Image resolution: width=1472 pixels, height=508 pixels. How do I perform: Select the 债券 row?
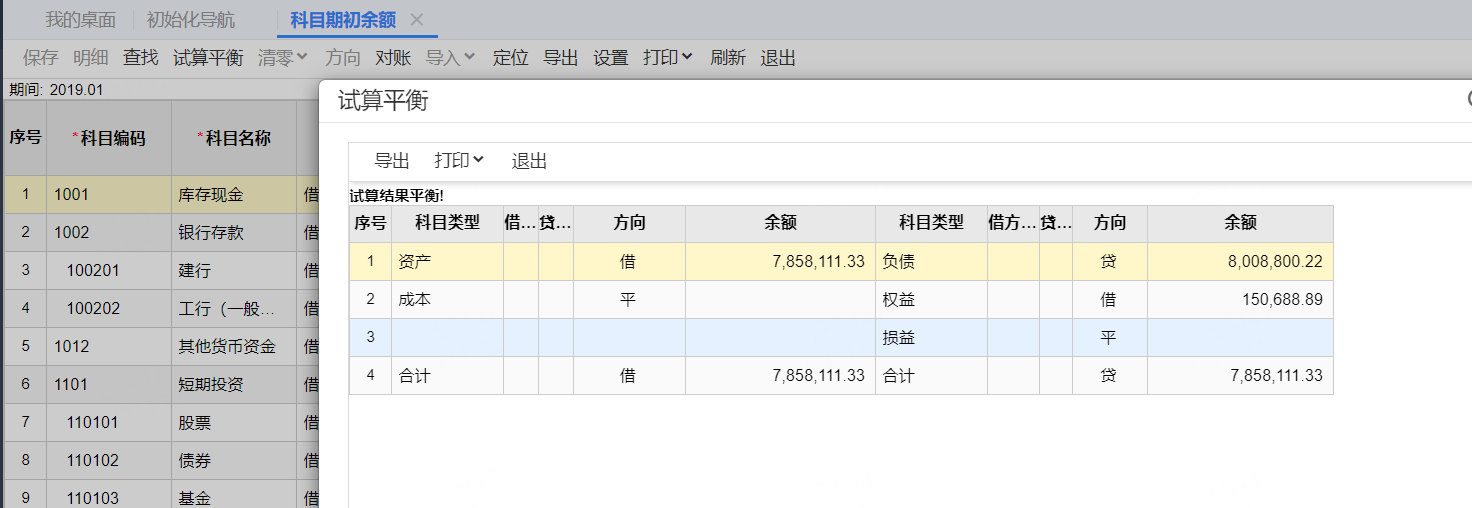click(234, 461)
